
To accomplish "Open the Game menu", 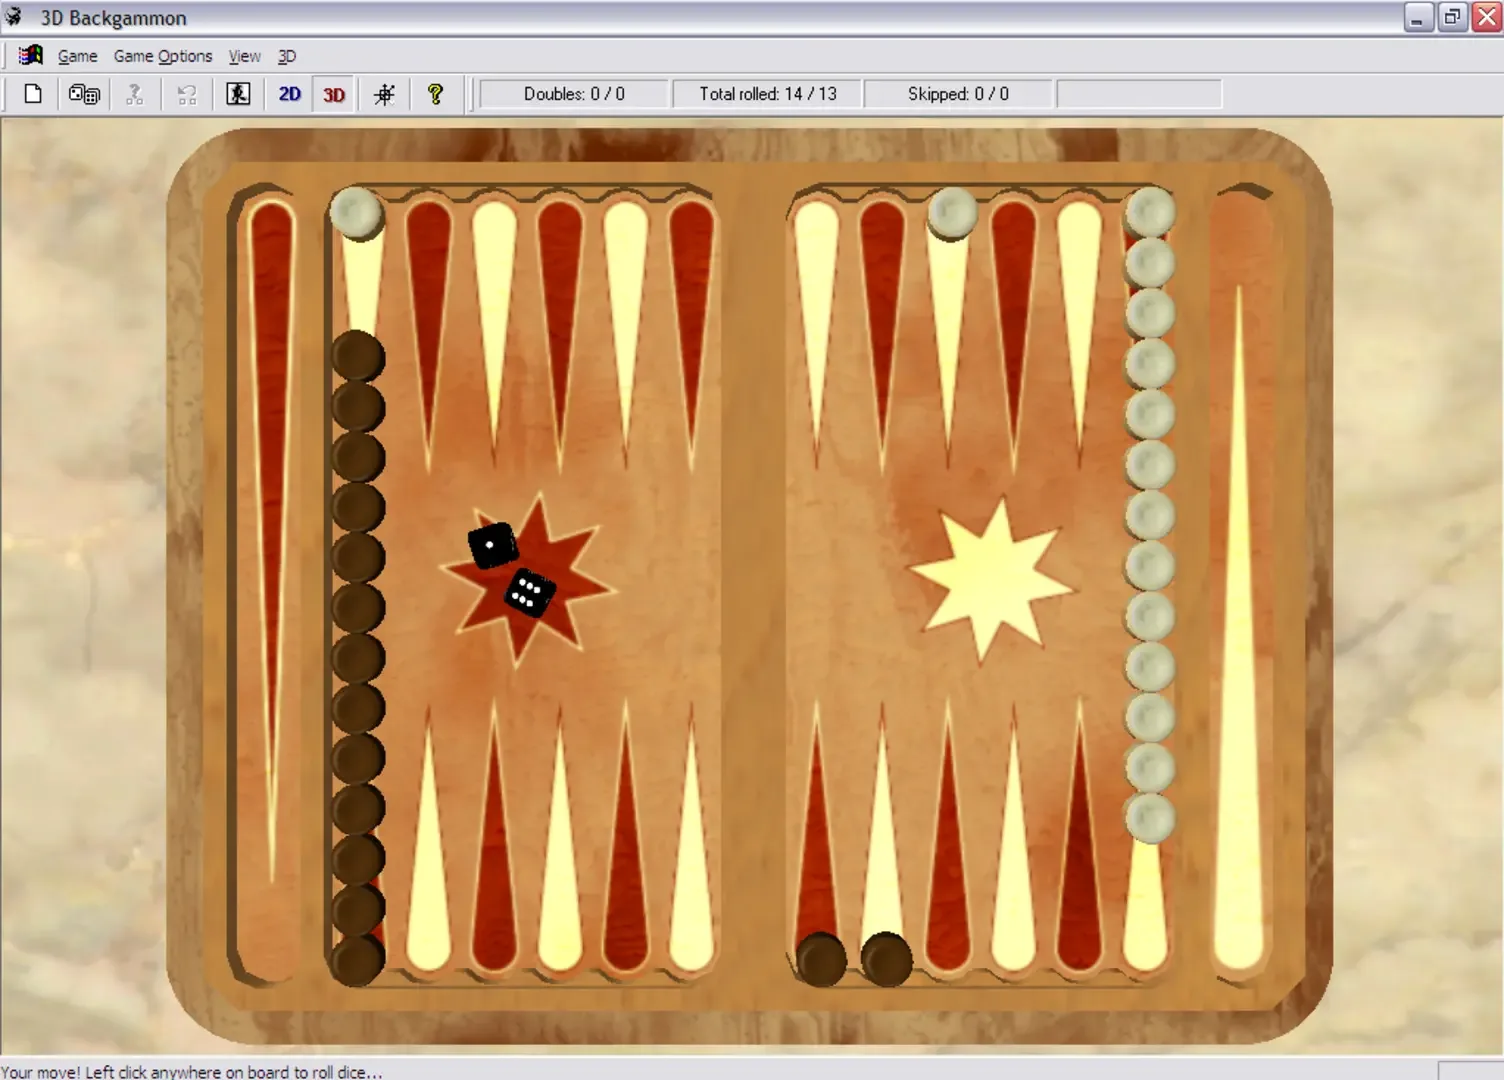I will coord(77,56).
